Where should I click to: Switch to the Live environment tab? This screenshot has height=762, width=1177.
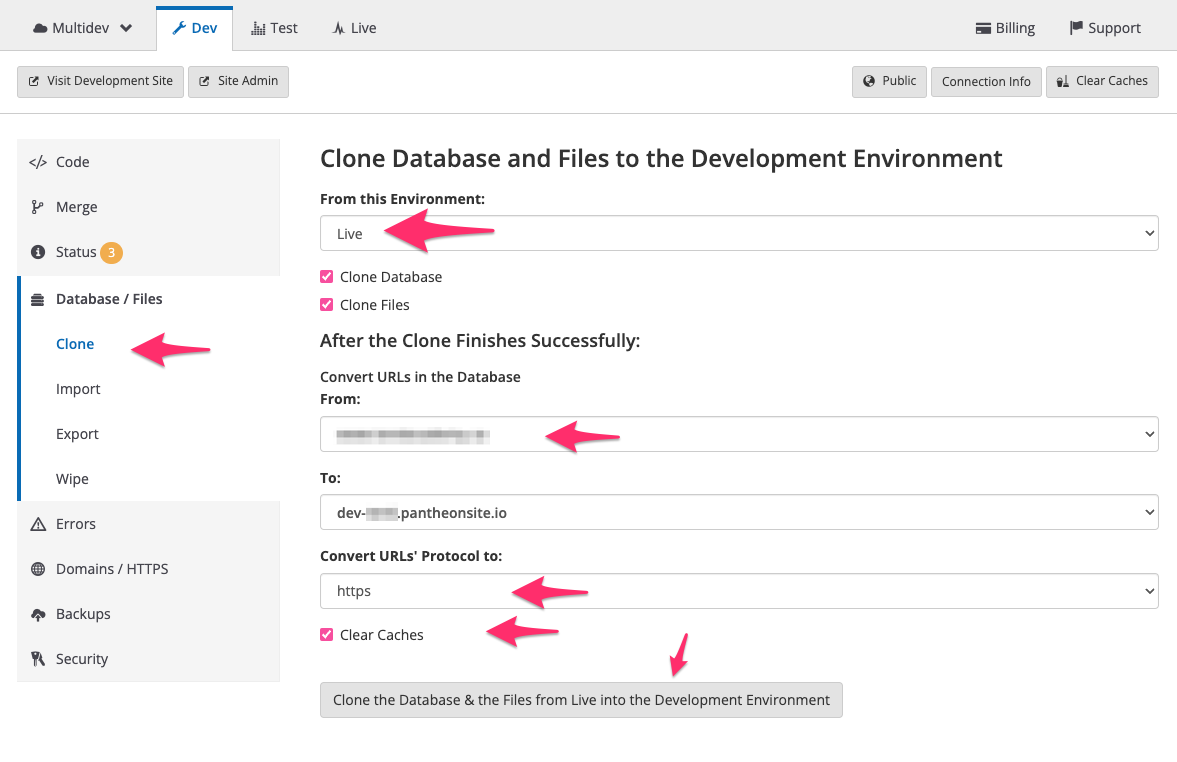tap(354, 29)
